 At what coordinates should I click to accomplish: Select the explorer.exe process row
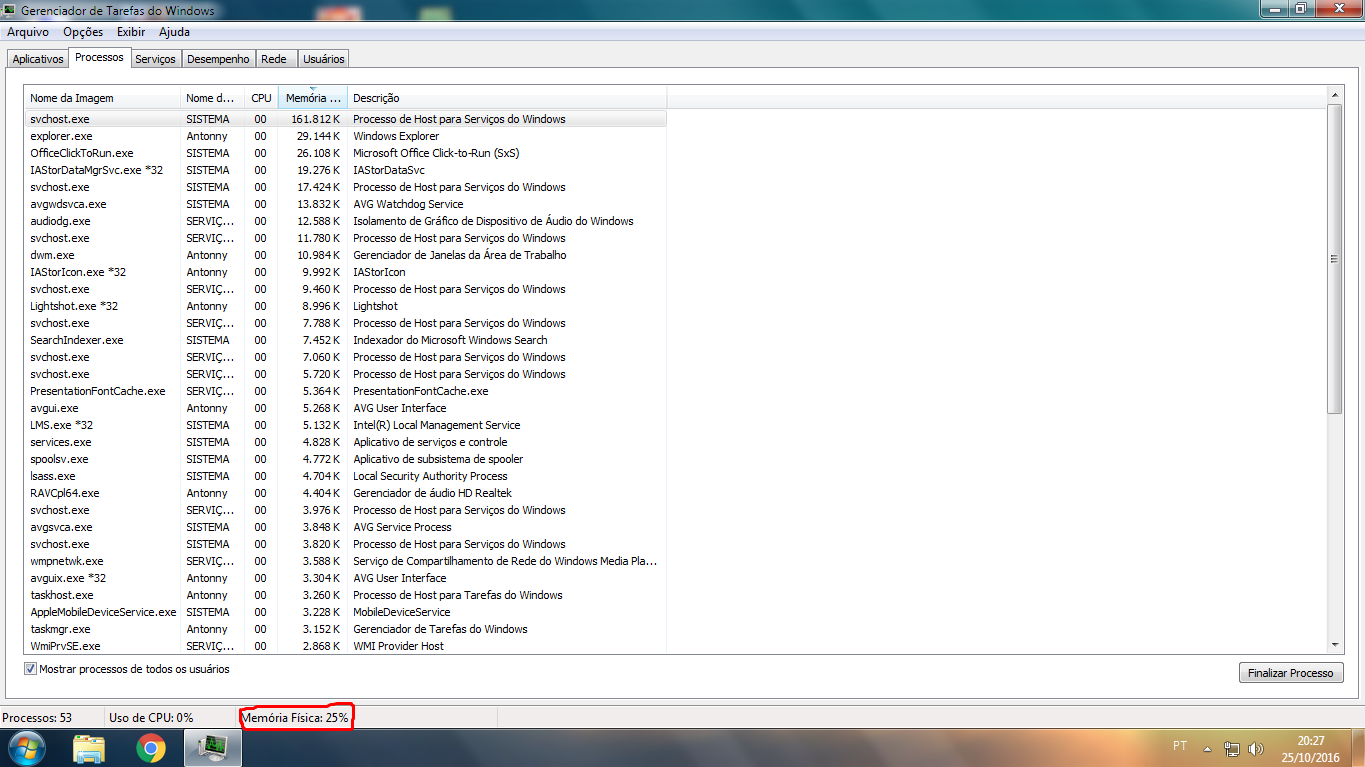pos(345,136)
